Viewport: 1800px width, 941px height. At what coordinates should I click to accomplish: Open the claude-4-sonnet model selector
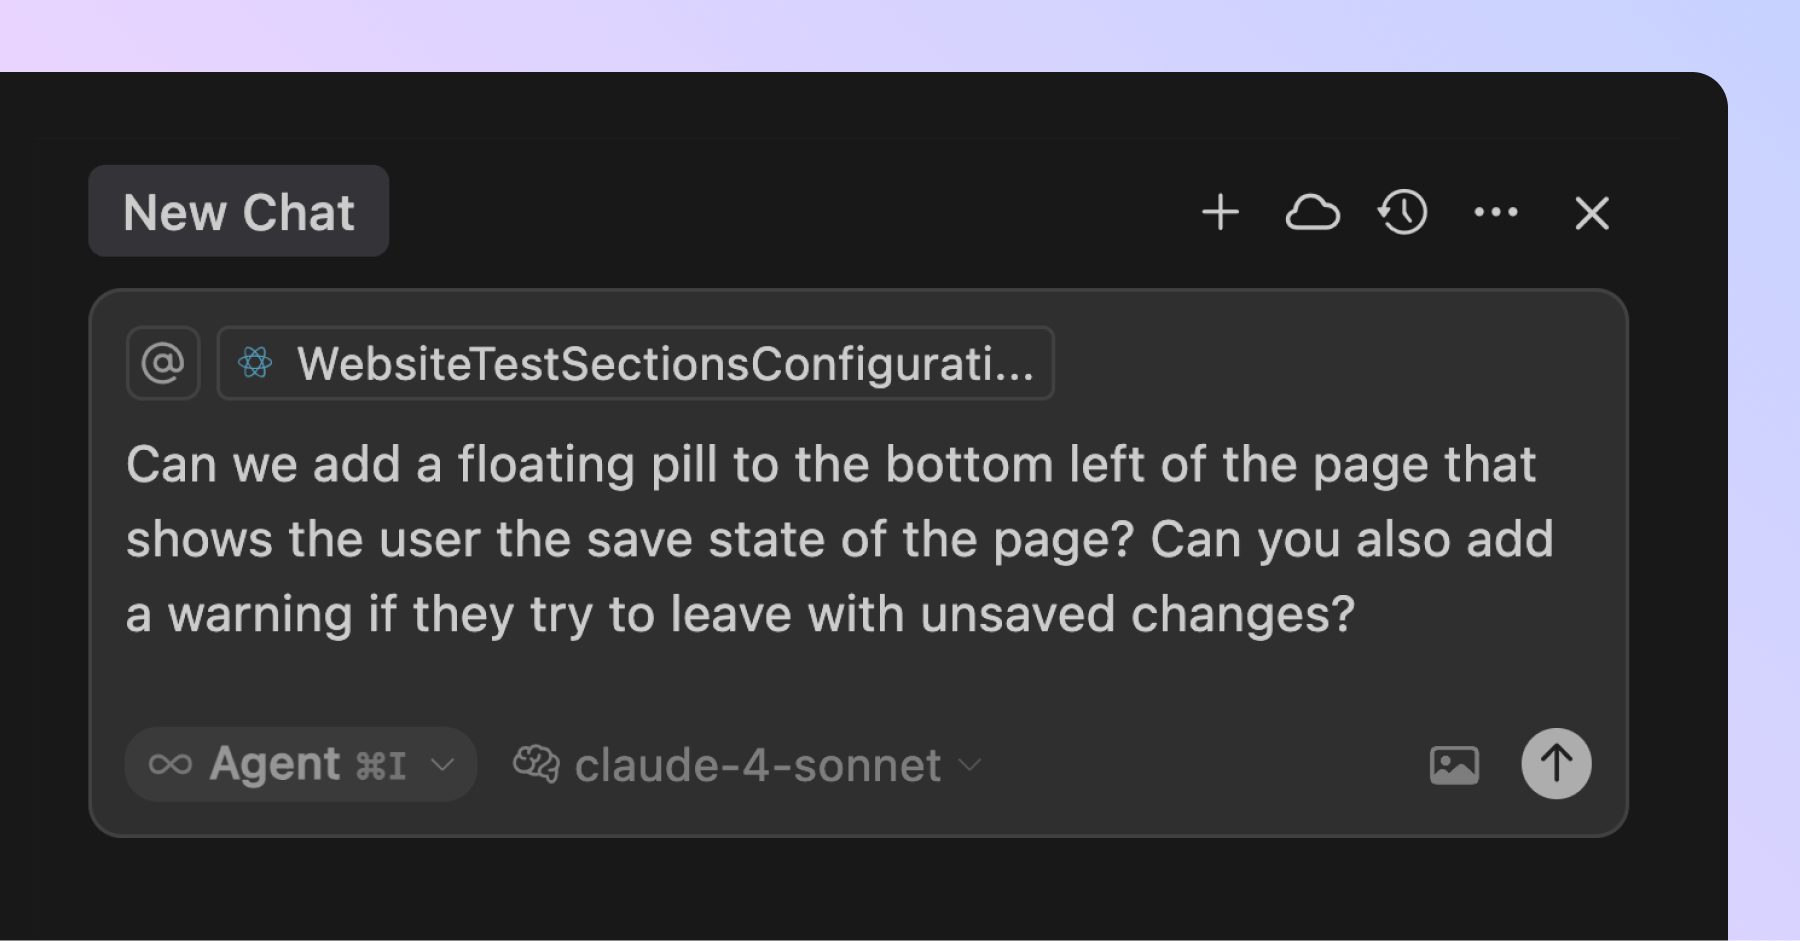click(x=757, y=766)
